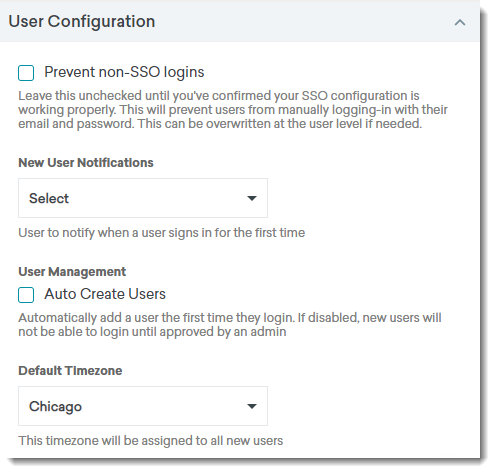Screen dimensions: 495x473
Task: Click the Select placeholder text
Action: coord(49,198)
